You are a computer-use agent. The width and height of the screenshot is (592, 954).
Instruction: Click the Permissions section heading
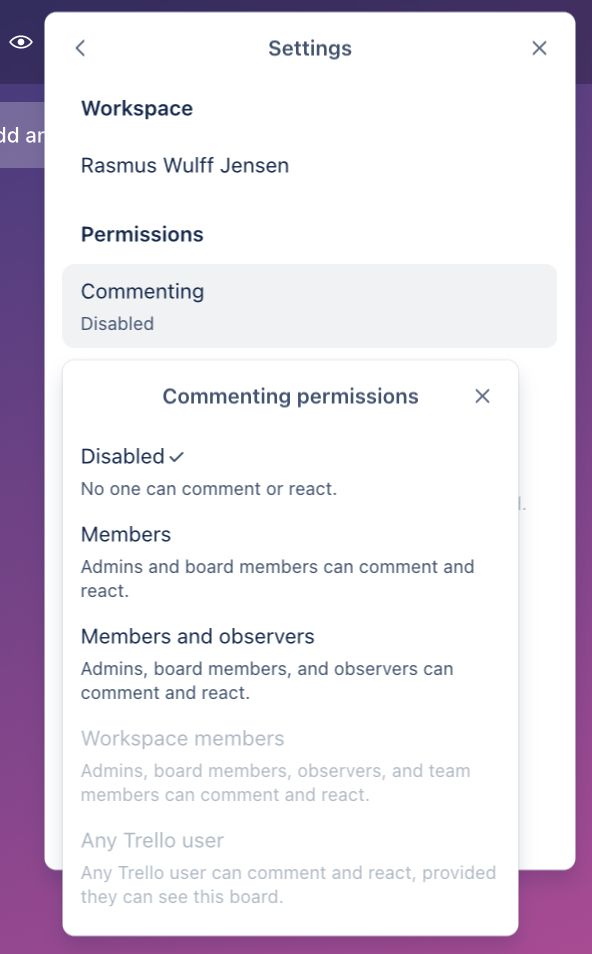coord(142,234)
